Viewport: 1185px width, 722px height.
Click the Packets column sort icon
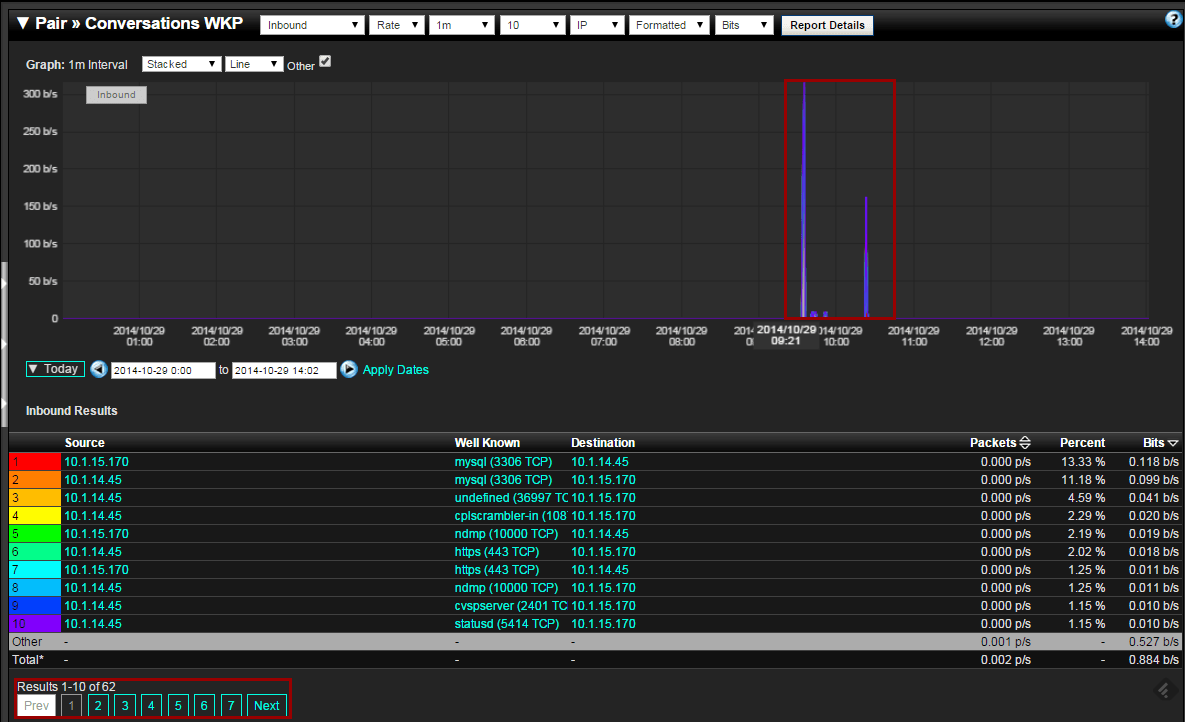pyautogui.click(x=1025, y=442)
